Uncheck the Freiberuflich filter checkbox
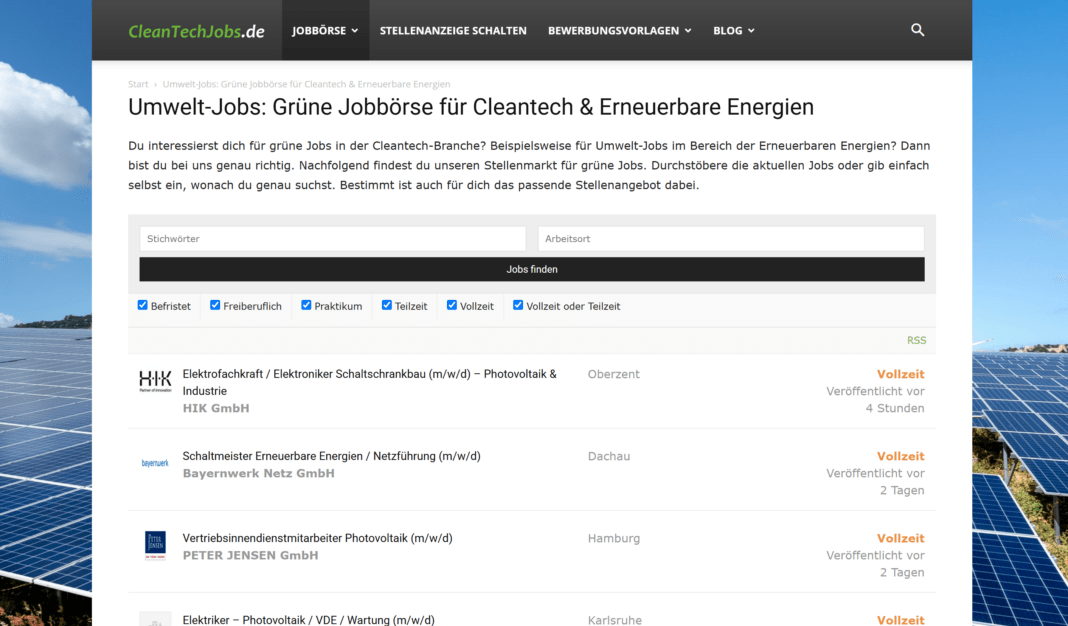The image size is (1068, 626). click(x=215, y=305)
